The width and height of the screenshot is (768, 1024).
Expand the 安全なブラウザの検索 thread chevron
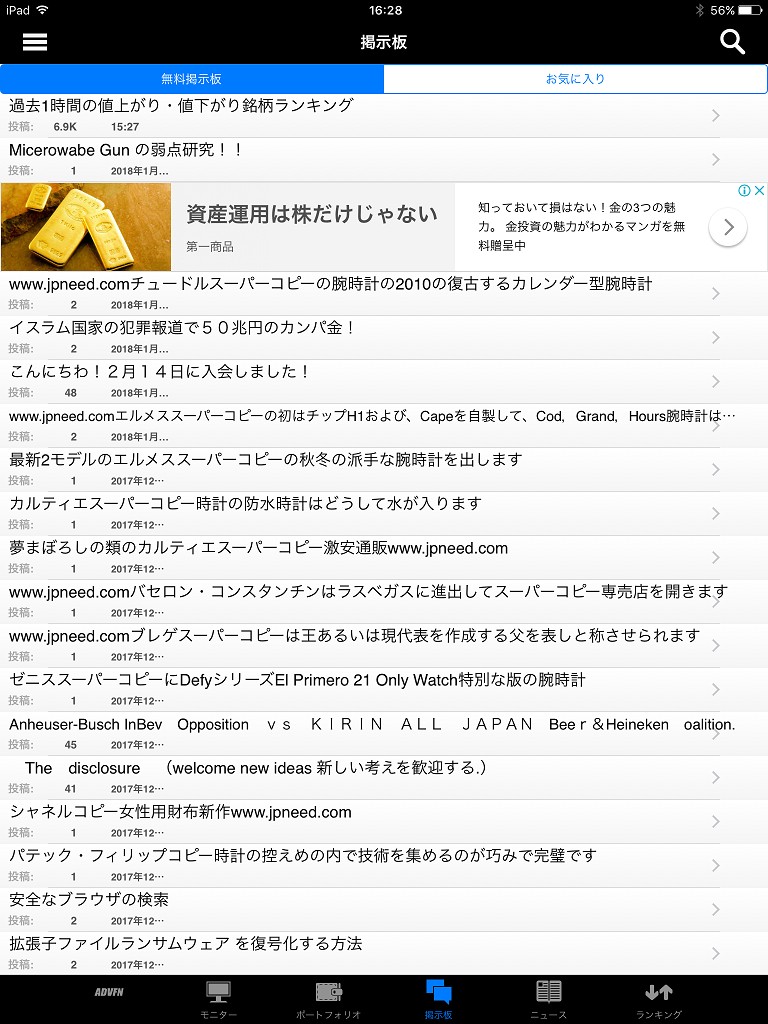pyautogui.click(x=715, y=910)
